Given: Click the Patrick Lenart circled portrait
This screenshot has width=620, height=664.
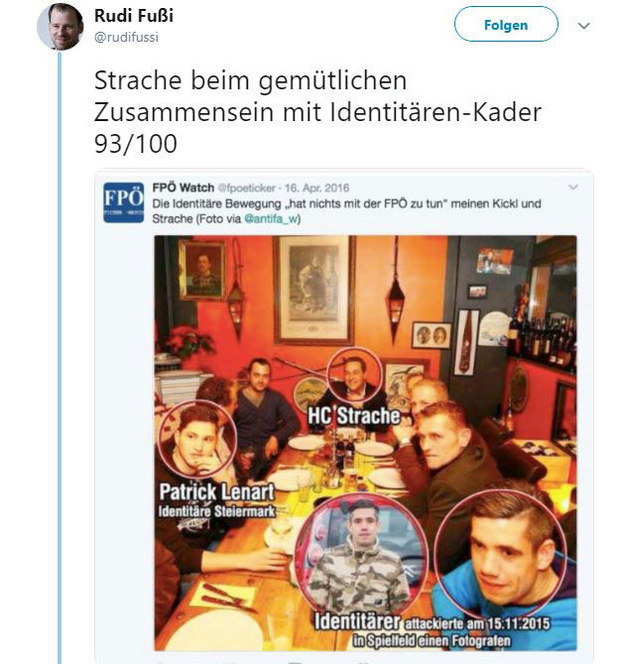Looking at the screenshot, I should point(197,440).
